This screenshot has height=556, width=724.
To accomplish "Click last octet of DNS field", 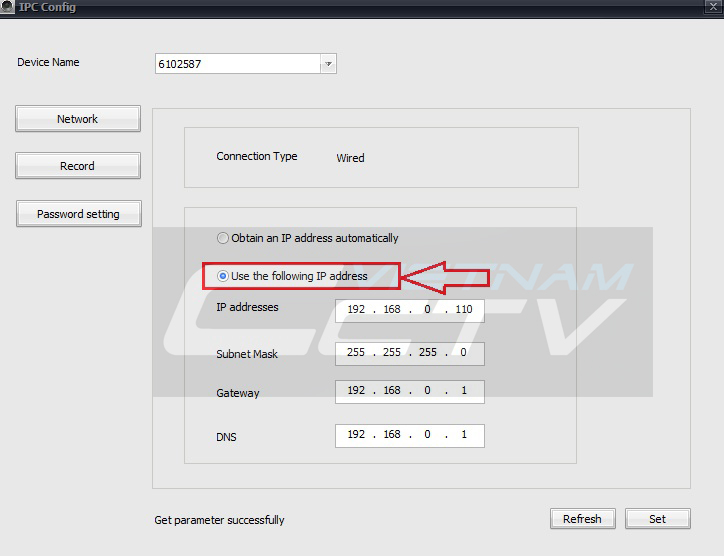I will click(x=463, y=436).
